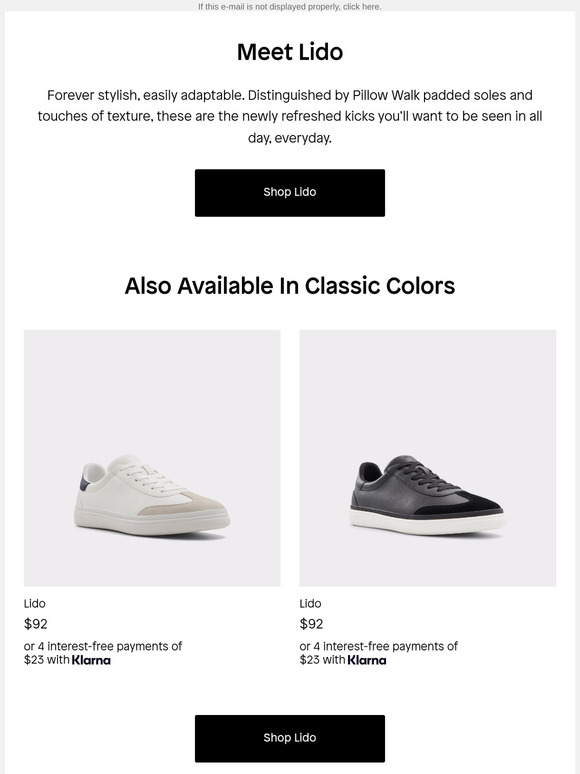580x774 pixels.
Task: Select the Lido name under black sneaker
Action: click(x=310, y=604)
